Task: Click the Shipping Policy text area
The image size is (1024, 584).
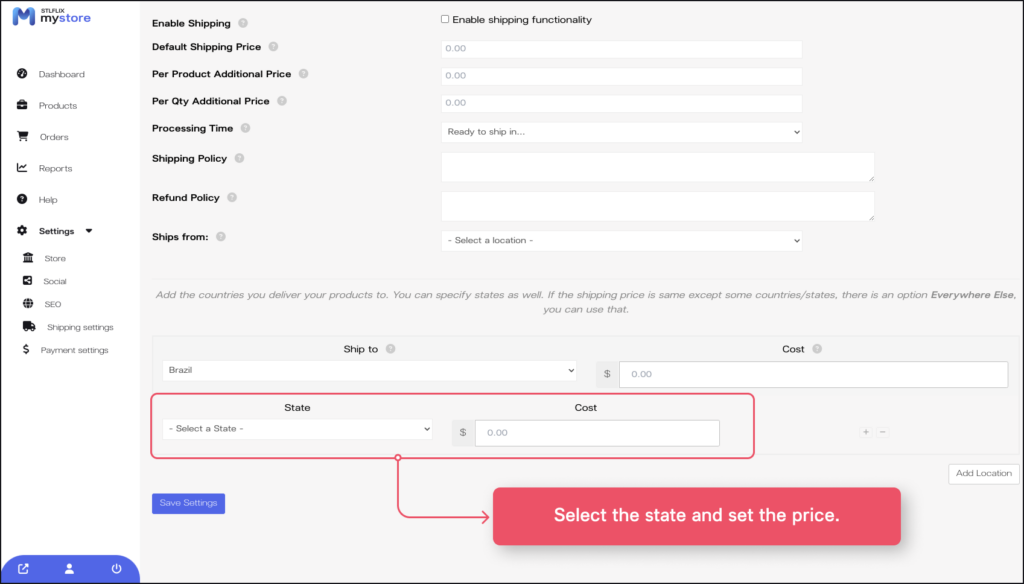Action: coord(657,167)
